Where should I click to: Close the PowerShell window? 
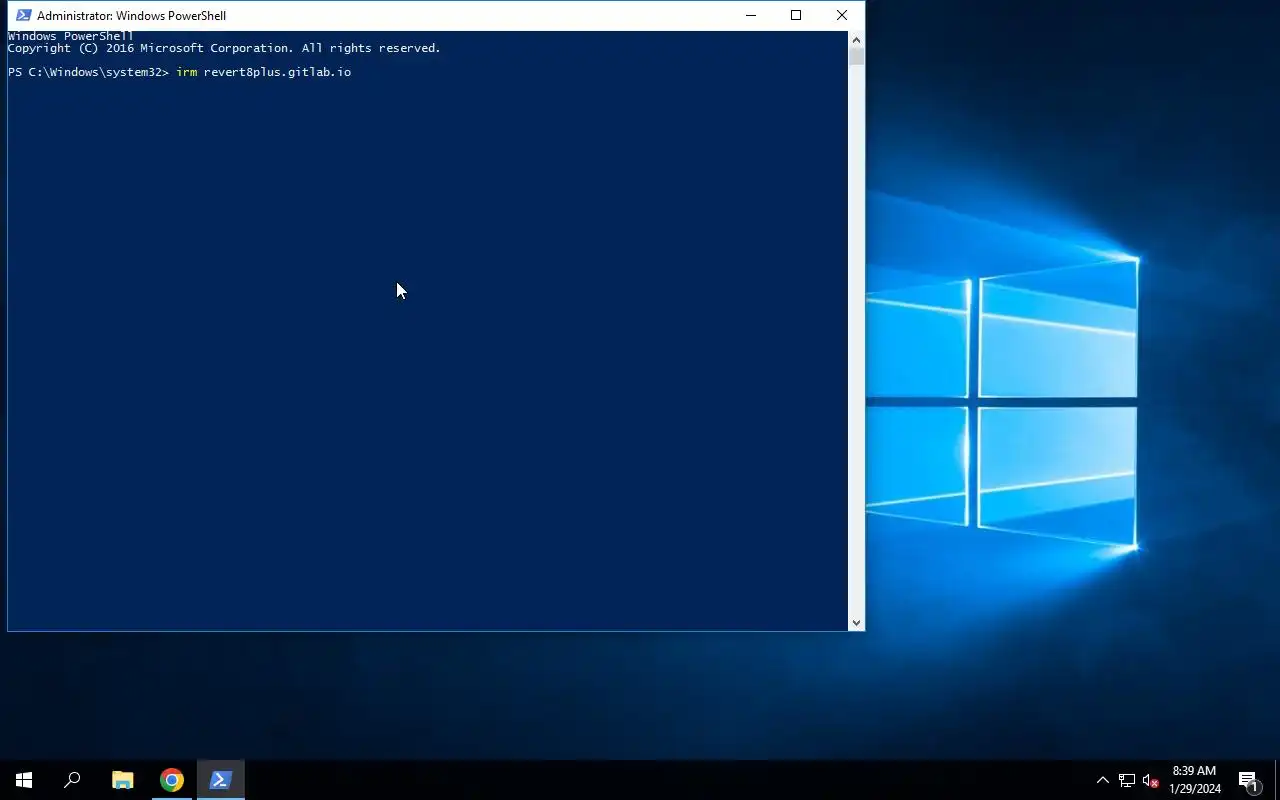tap(842, 15)
